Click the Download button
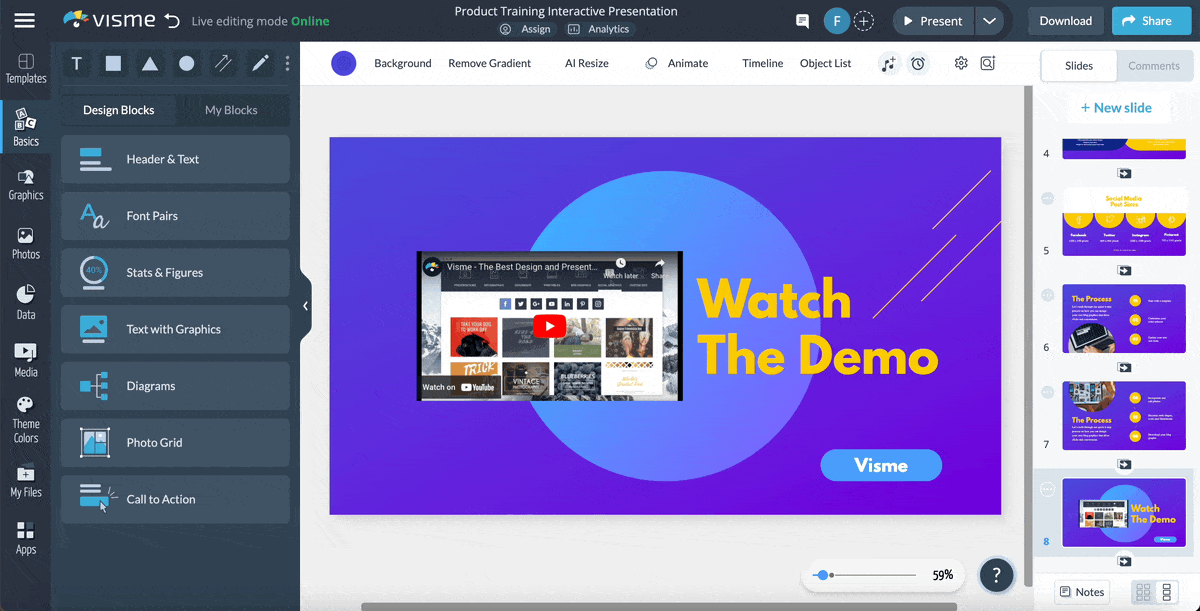Viewport: 1200px width, 611px height. coord(1065,20)
